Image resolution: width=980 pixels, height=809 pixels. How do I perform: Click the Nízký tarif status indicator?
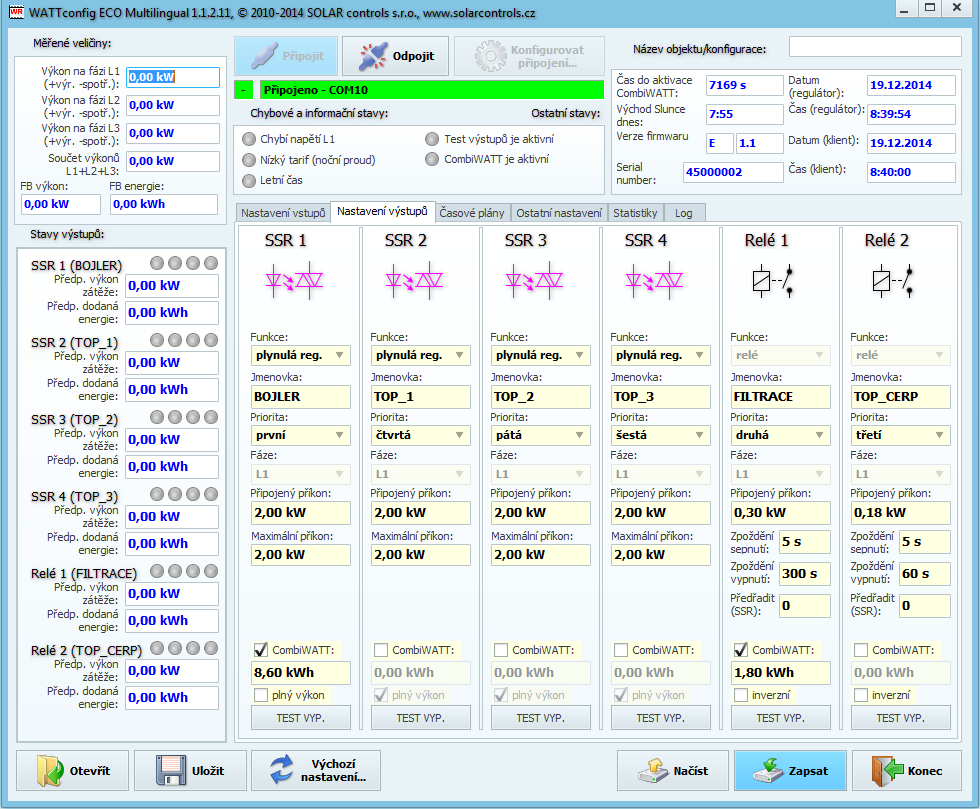tap(249, 160)
